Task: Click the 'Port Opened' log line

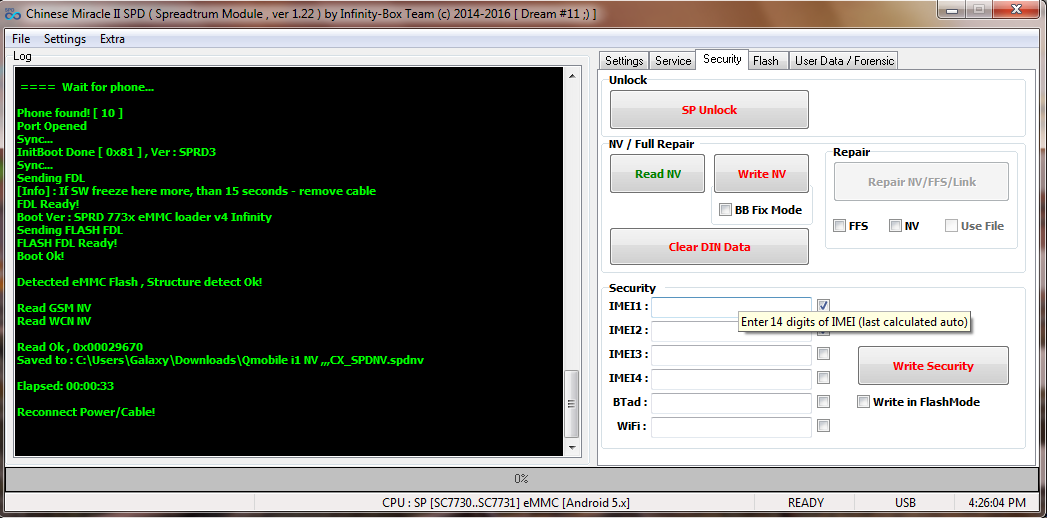Action: [x=52, y=126]
